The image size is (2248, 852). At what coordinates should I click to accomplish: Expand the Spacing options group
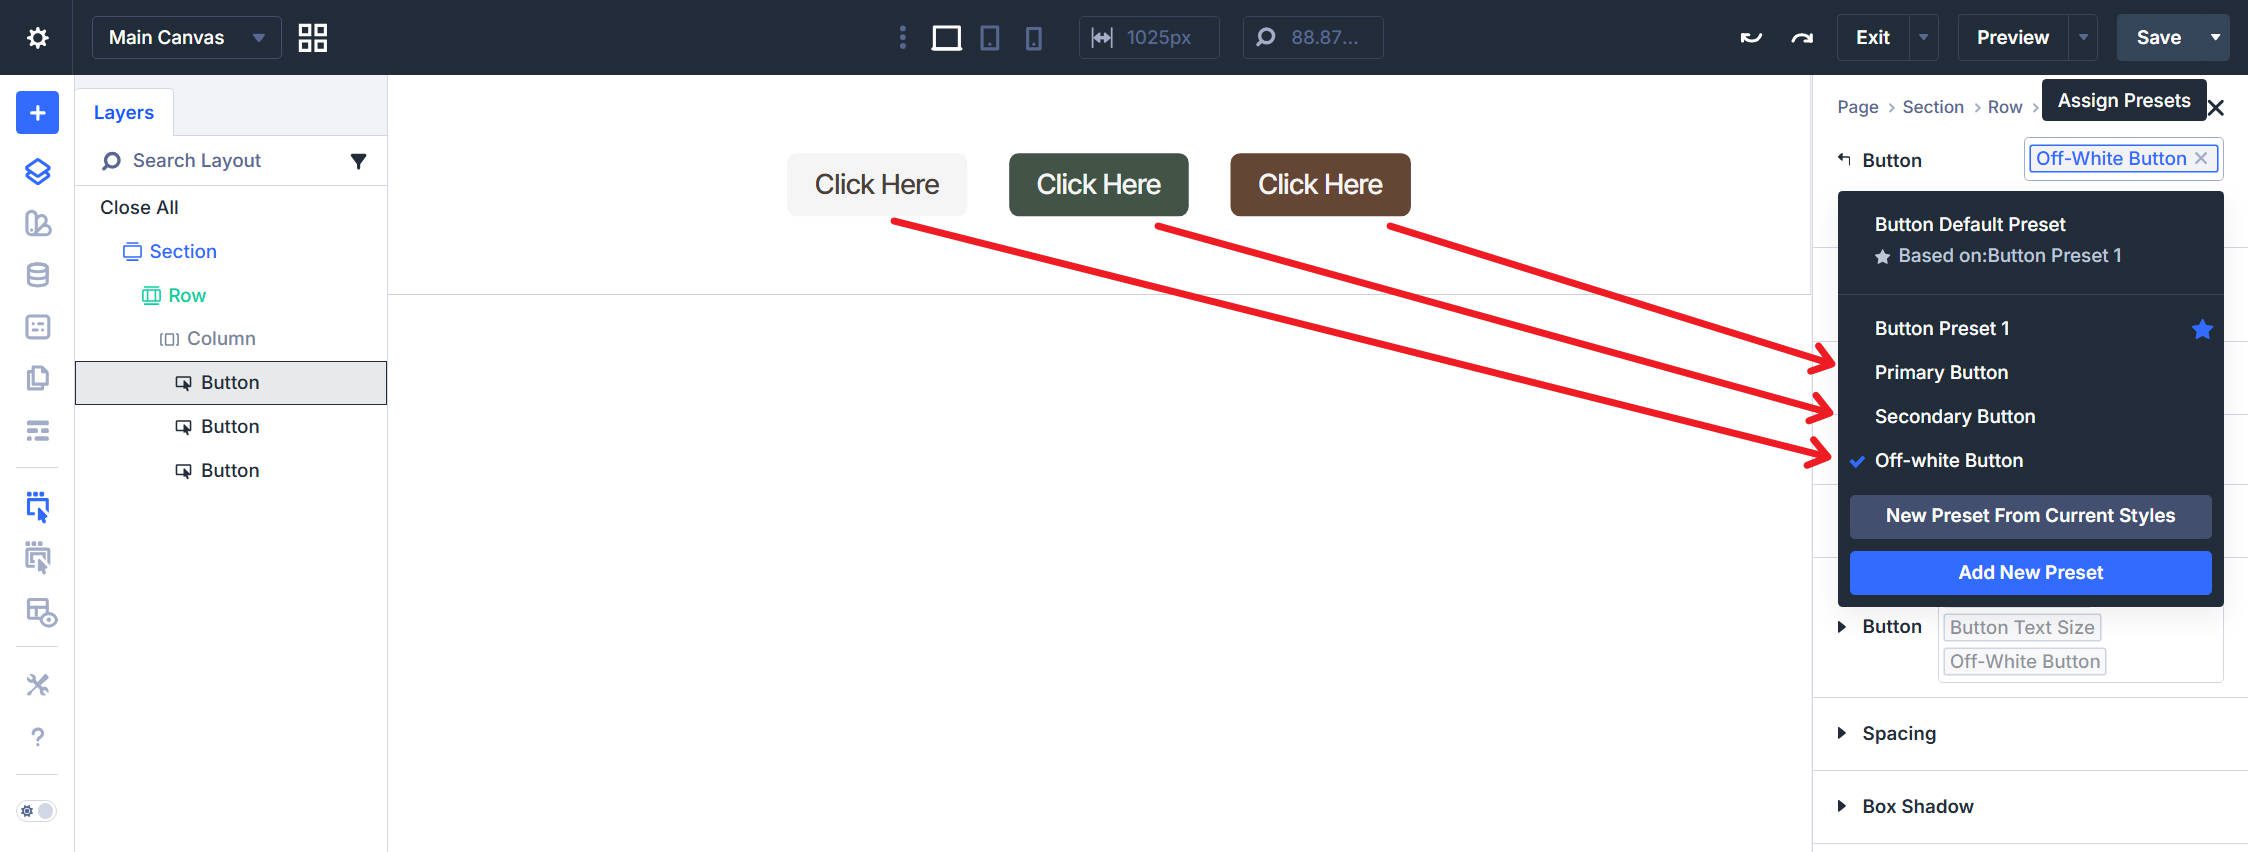[1898, 733]
